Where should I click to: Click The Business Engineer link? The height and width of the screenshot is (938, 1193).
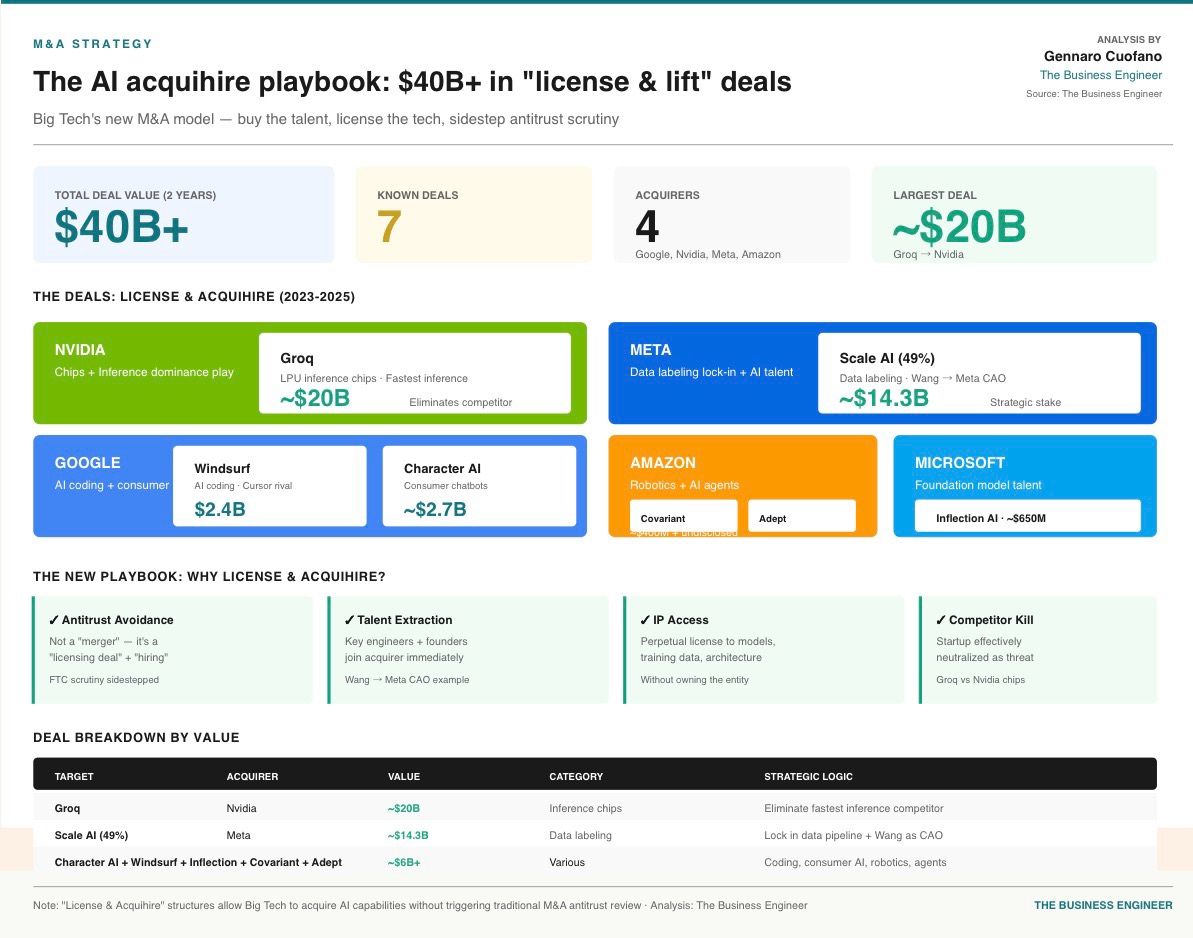click(1101, 75)
